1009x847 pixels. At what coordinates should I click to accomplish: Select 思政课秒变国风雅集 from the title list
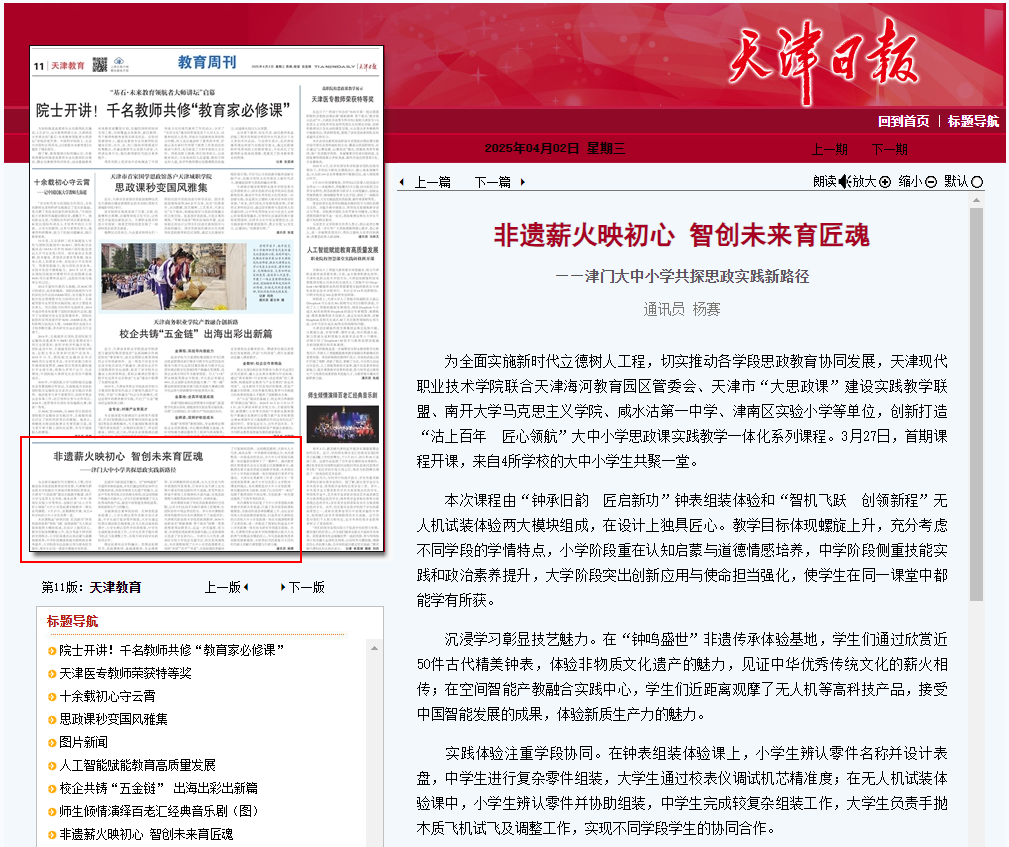[113, 719]
